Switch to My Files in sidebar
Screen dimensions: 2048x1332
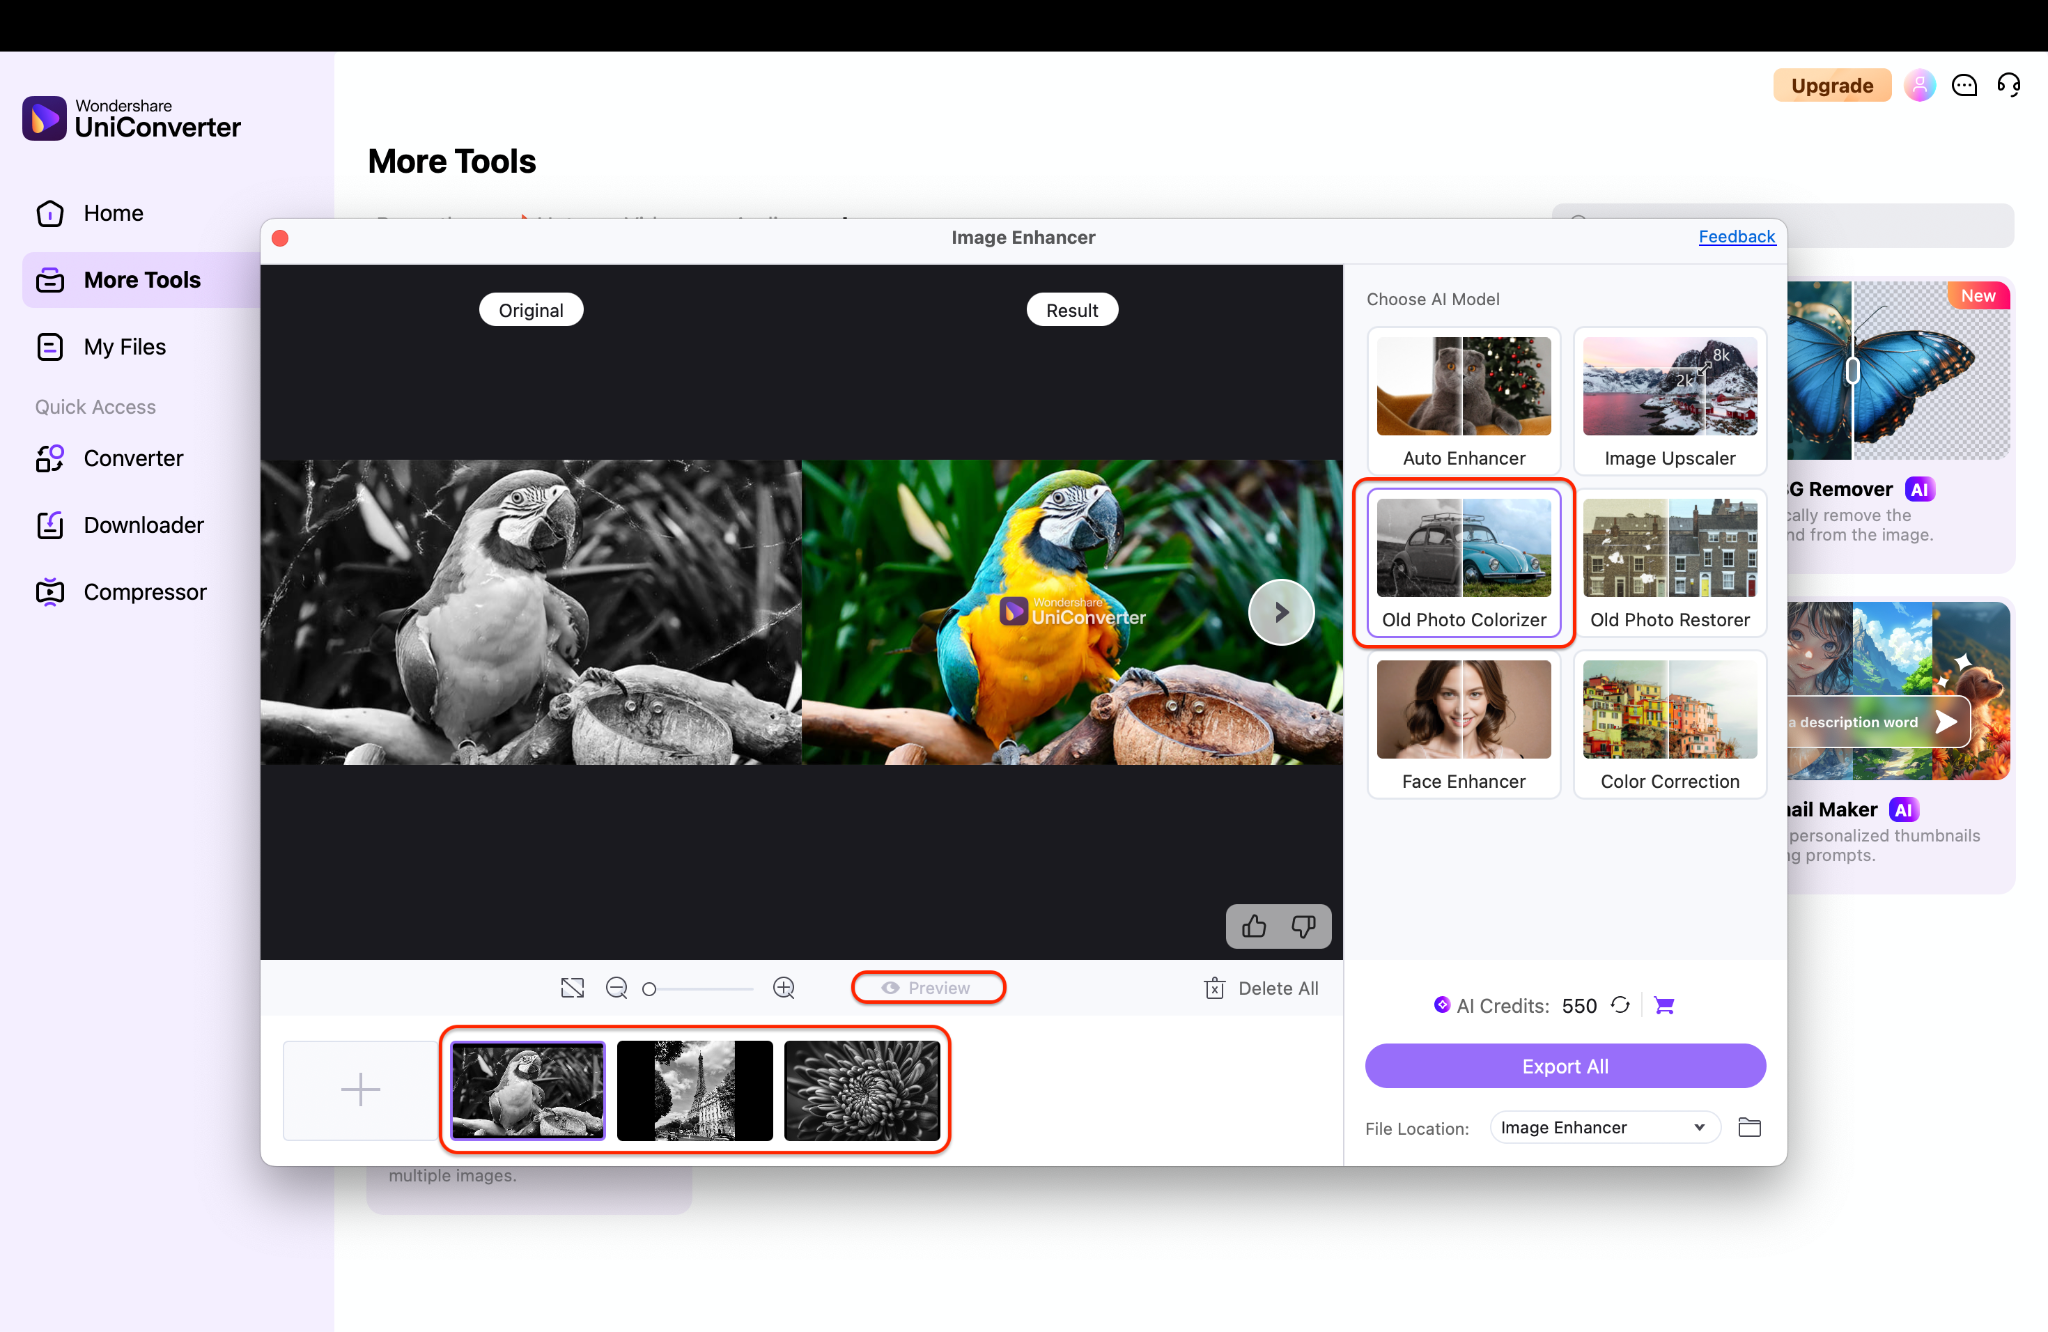[124, 347]
